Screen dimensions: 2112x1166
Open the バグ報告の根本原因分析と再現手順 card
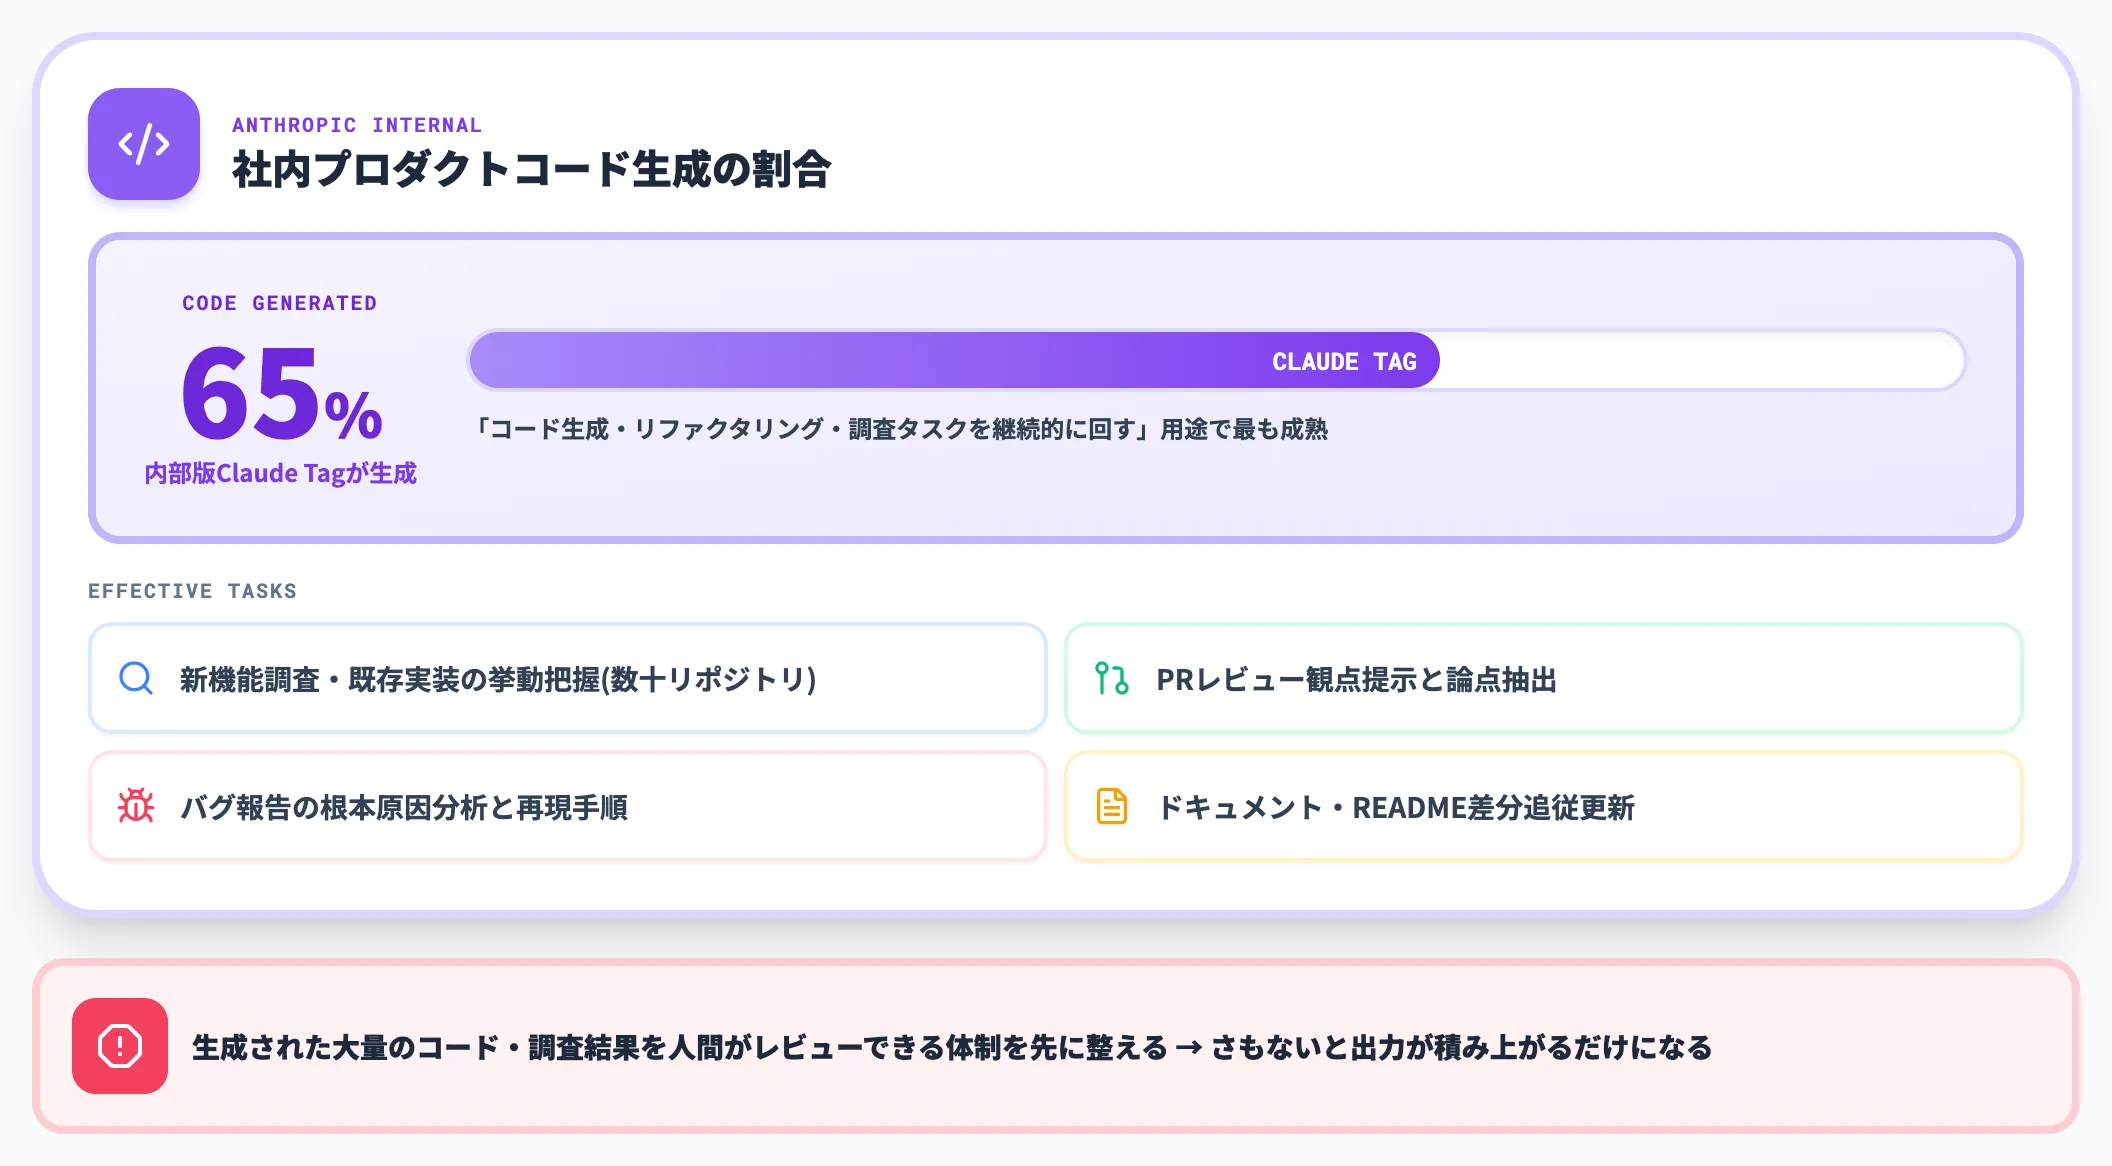coord(567,806)
